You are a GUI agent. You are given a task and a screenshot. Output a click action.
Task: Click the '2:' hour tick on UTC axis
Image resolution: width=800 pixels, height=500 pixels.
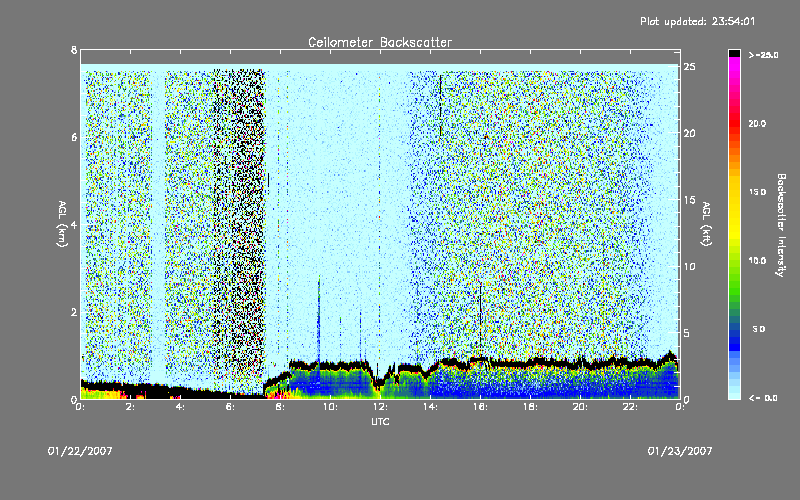coord(130,407)
